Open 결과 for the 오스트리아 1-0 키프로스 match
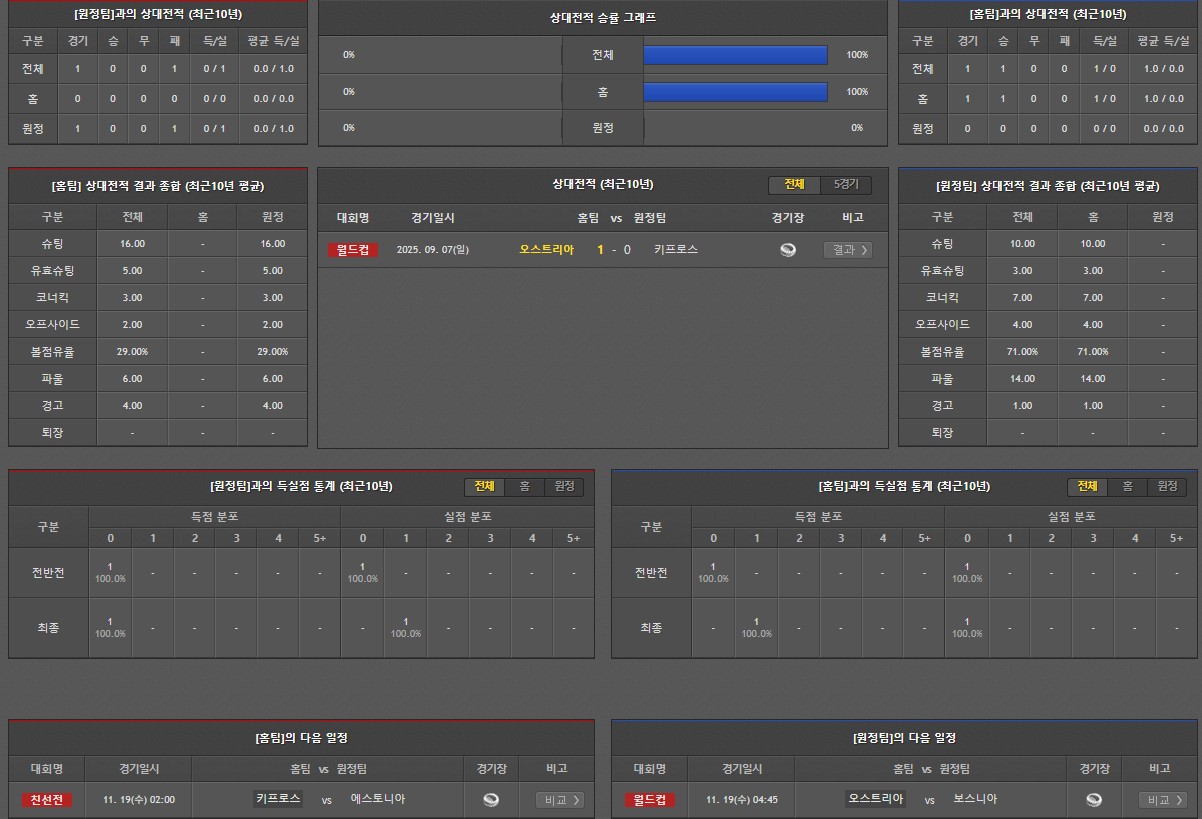The height and width of the screenshot is (819, 1202). point(848,250)
